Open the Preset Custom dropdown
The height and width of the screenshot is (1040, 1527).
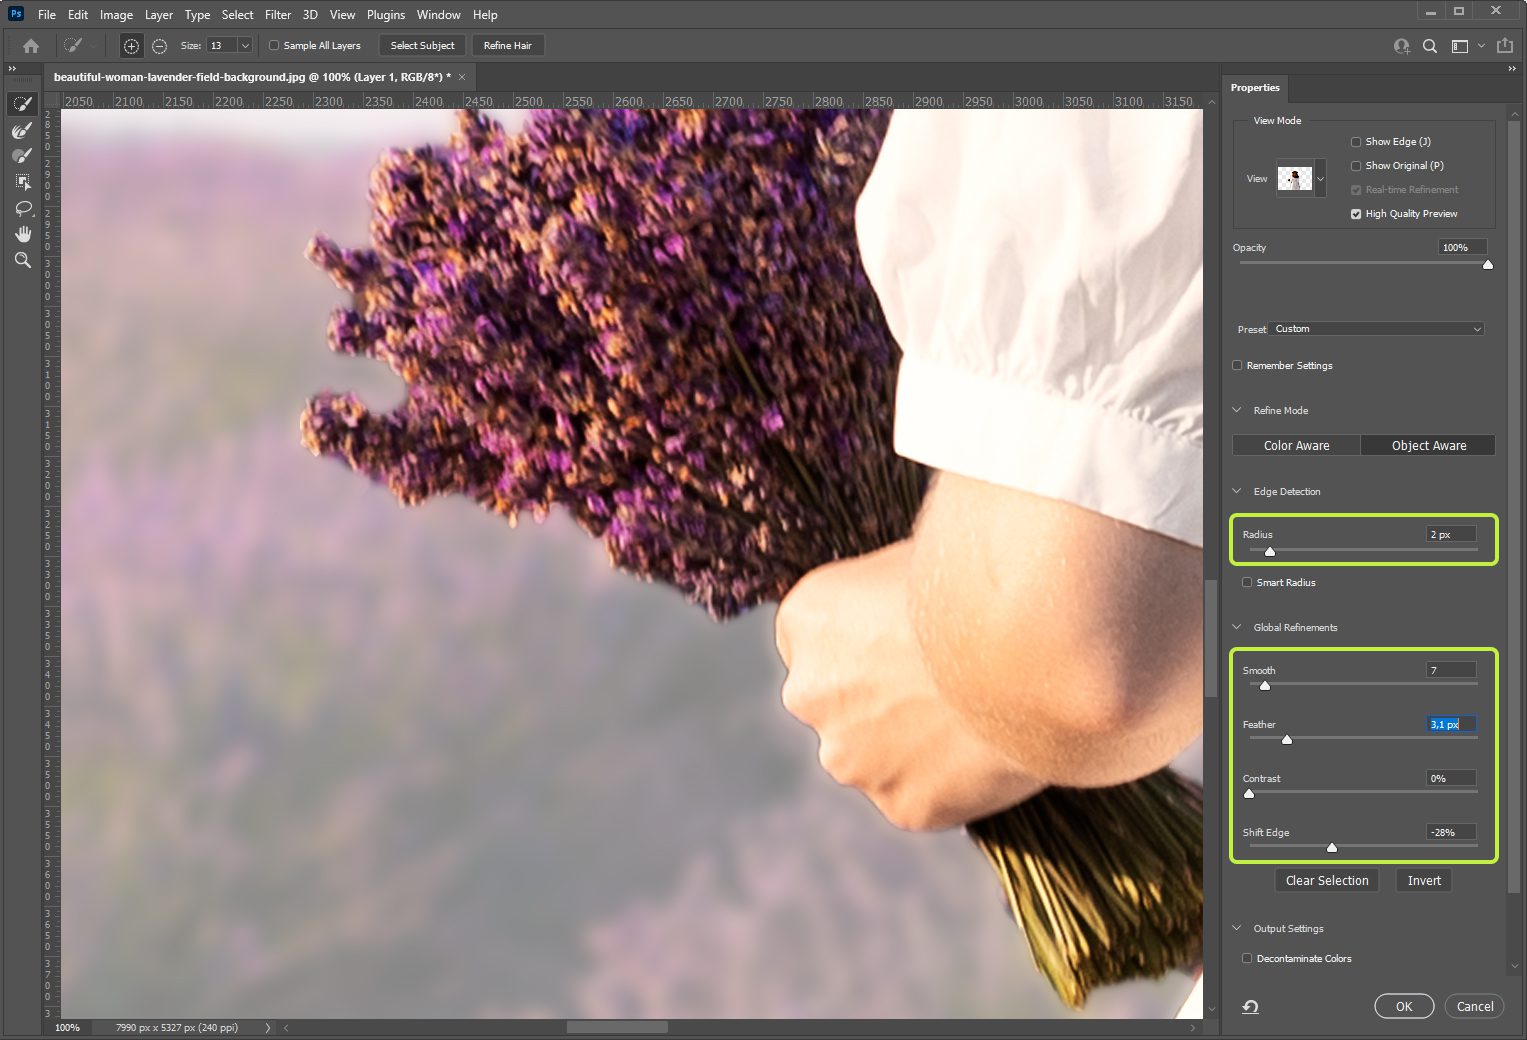[x=1377, y=329]
